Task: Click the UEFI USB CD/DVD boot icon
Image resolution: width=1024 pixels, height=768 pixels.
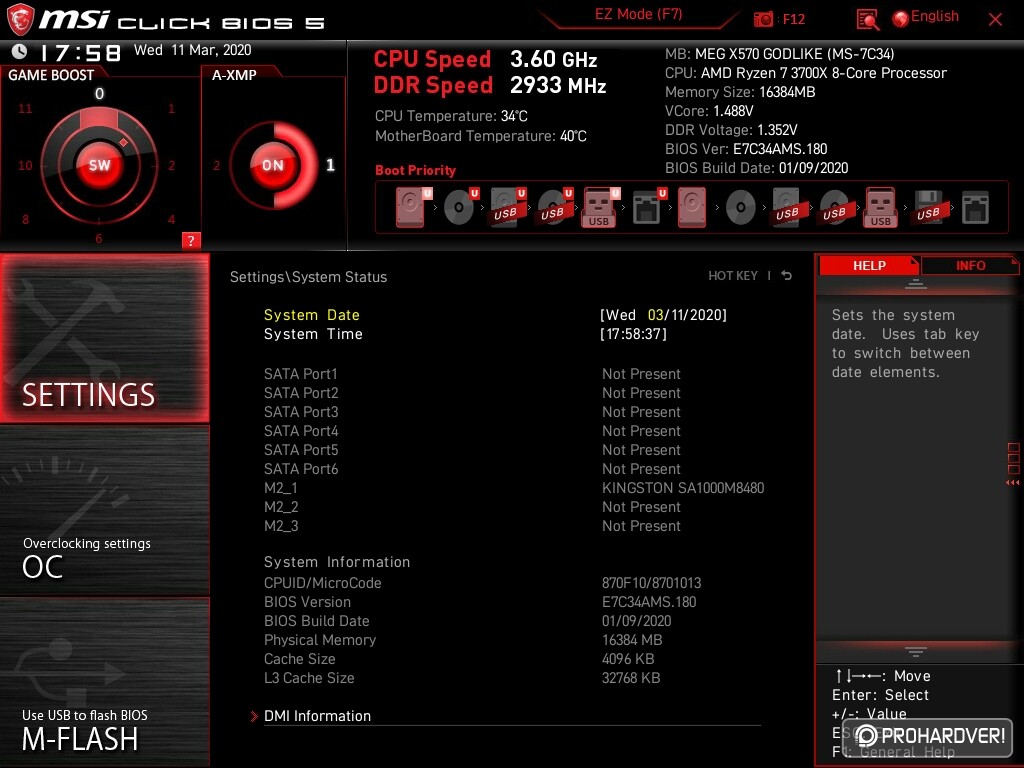Action: tap(554, 208)
